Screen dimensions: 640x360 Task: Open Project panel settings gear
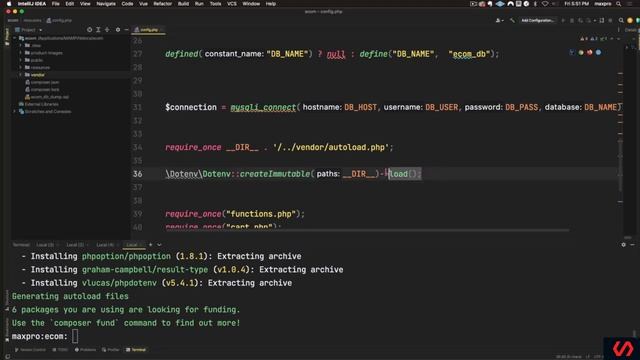[x=118, y=30]
